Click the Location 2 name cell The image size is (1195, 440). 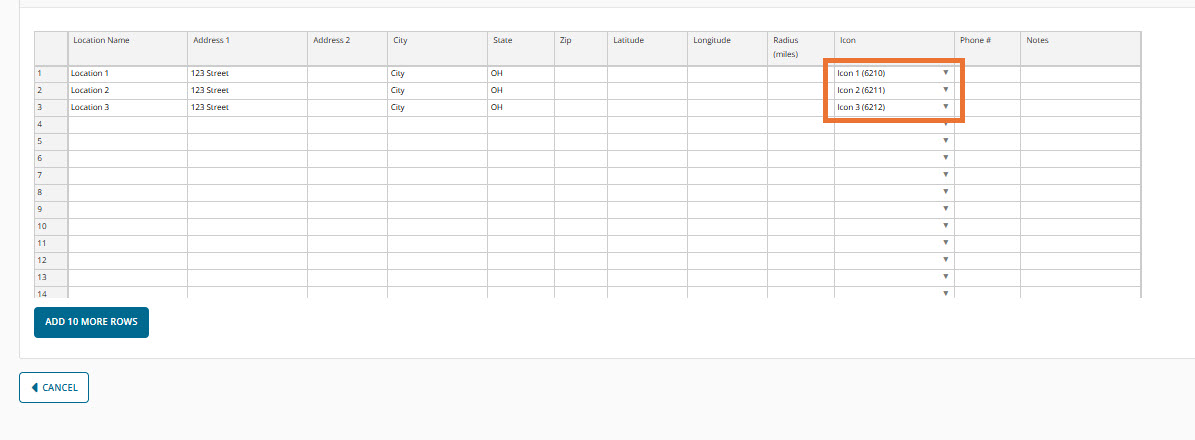[x=127, y=91]
